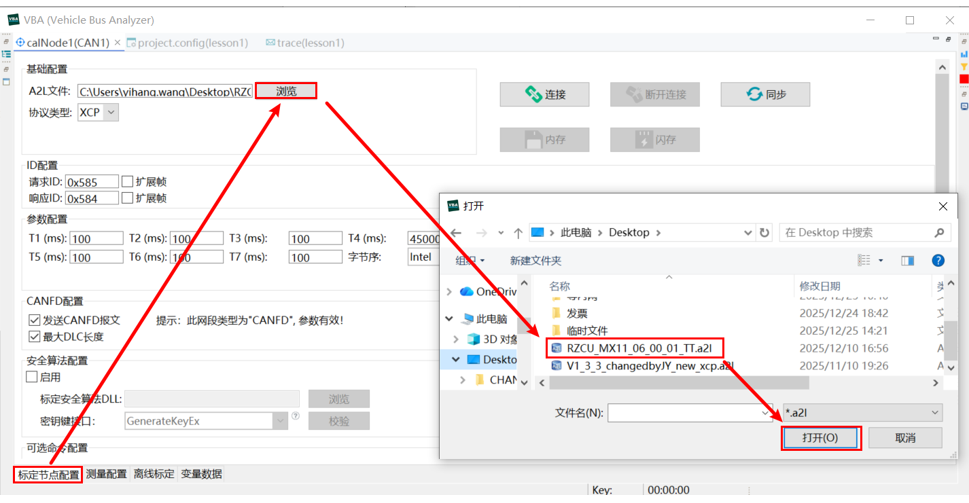This screenshot has height=503, width=969.
Task: Select the 测量配置 bottom tab
Action: (106, 474)
